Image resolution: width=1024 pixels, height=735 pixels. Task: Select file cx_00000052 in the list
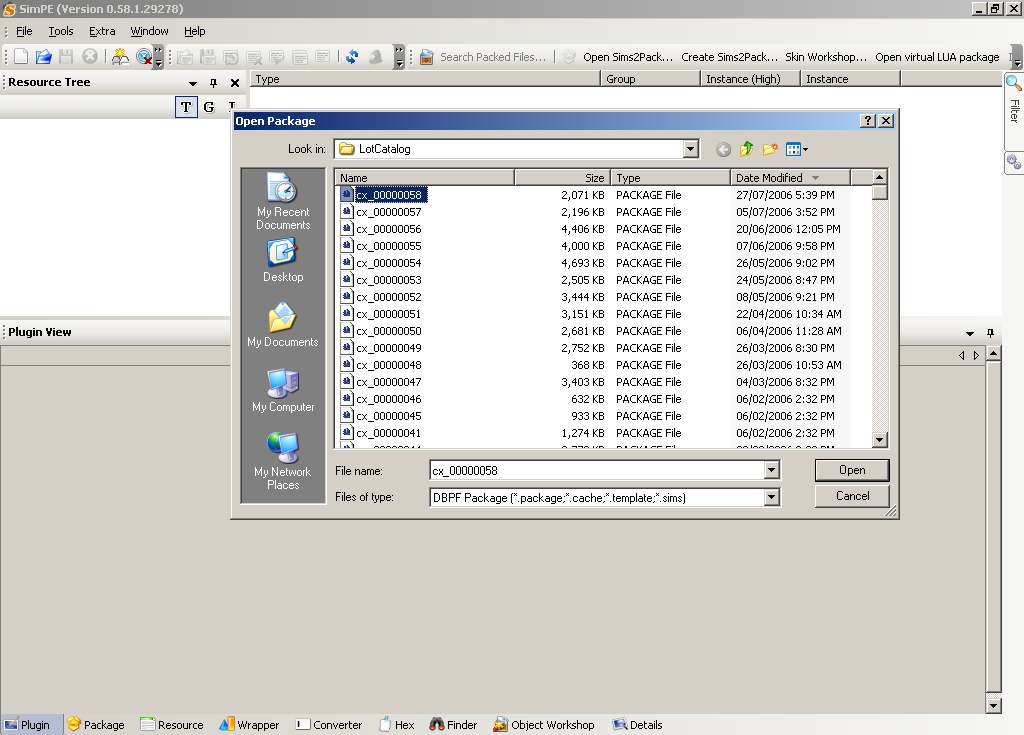(388, 297)
